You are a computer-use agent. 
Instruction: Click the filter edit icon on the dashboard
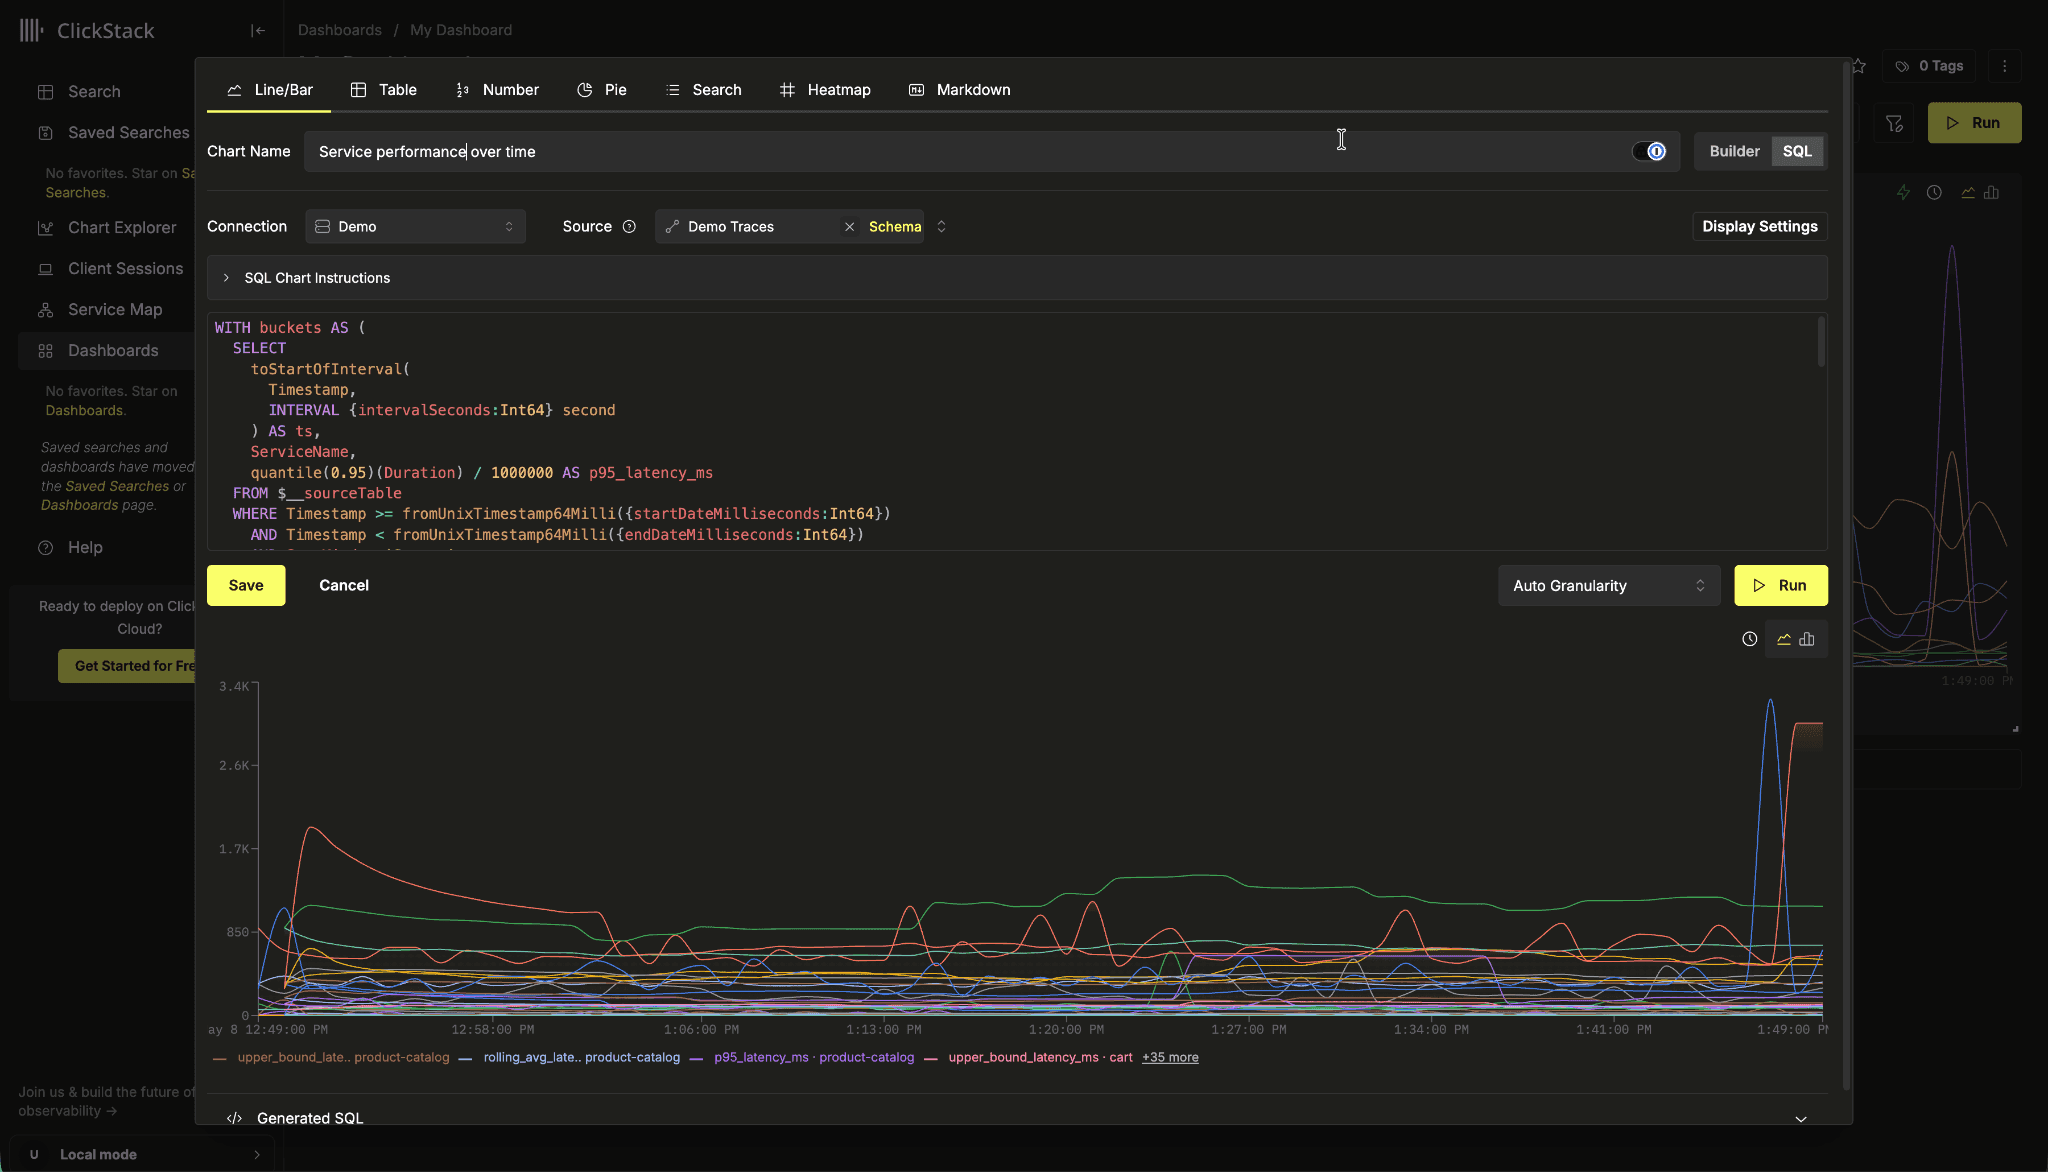coord(1894,123)
